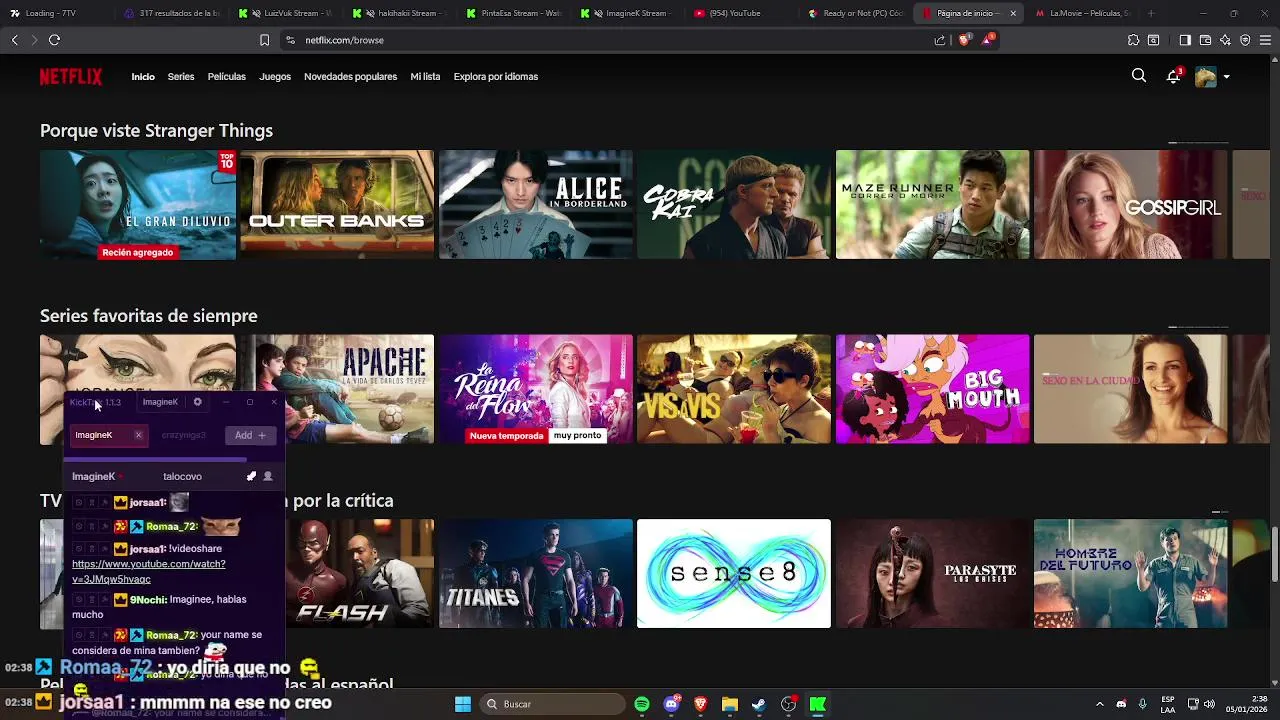This screenshot has width=1280, height=720.
Task: Open File Explorer from taskbar
Action: coord(730,704)
